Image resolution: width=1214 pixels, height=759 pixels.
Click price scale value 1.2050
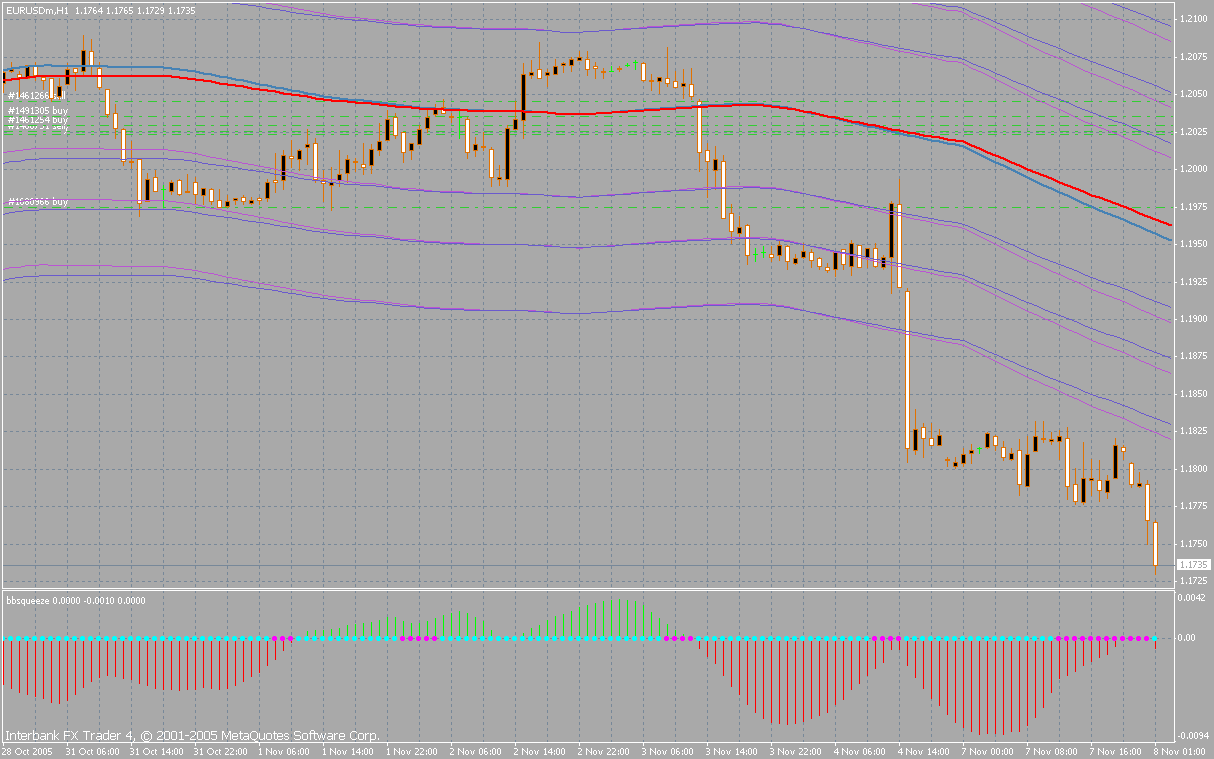coord(1194,94)
